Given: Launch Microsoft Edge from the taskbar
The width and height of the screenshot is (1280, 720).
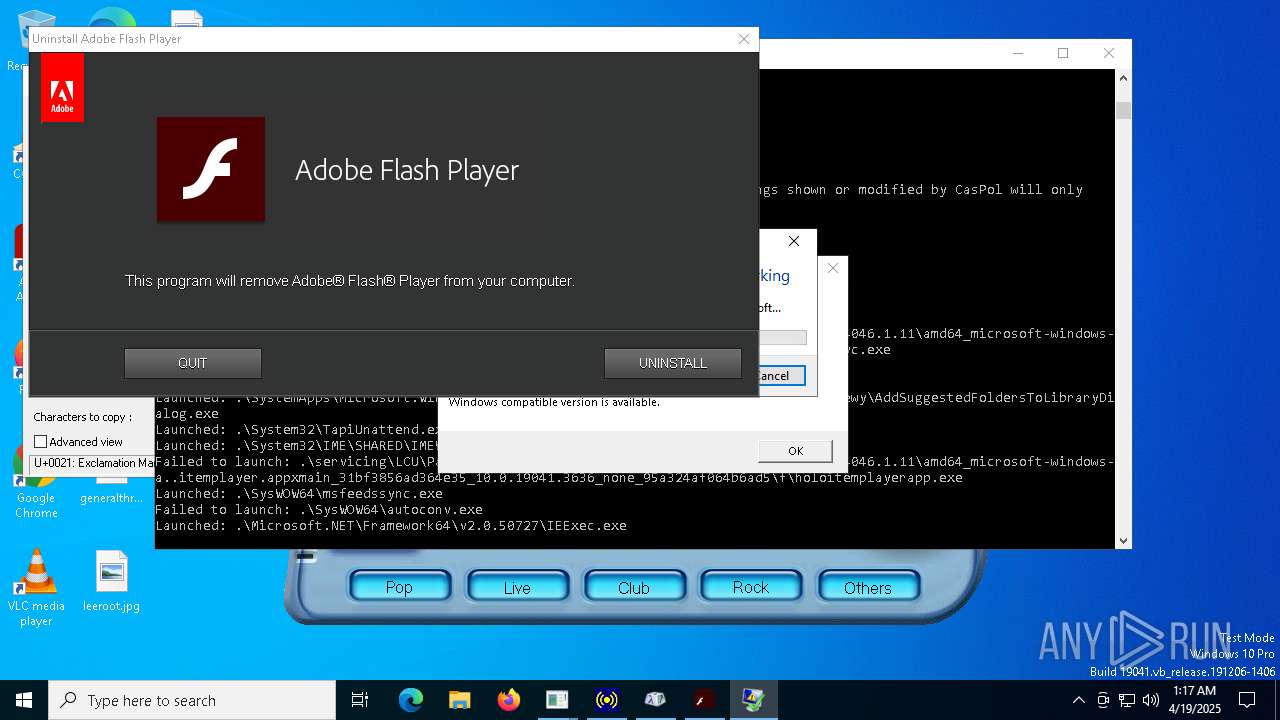Looking at the screenshot, I should point(410,700).
